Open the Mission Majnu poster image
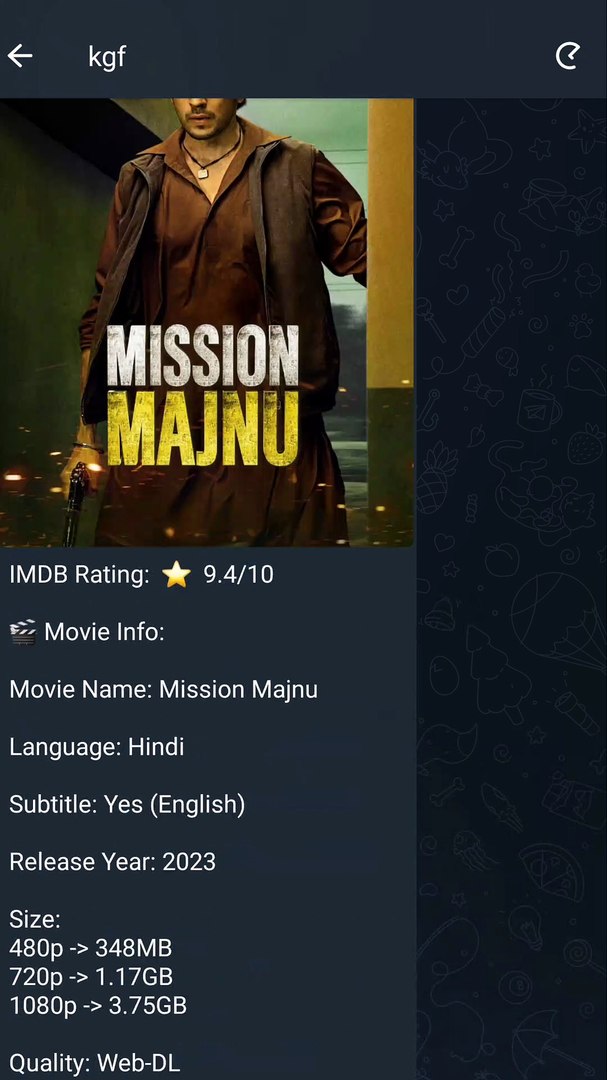The height and width of the screenshot is (1080, 607). pos(207,322)
